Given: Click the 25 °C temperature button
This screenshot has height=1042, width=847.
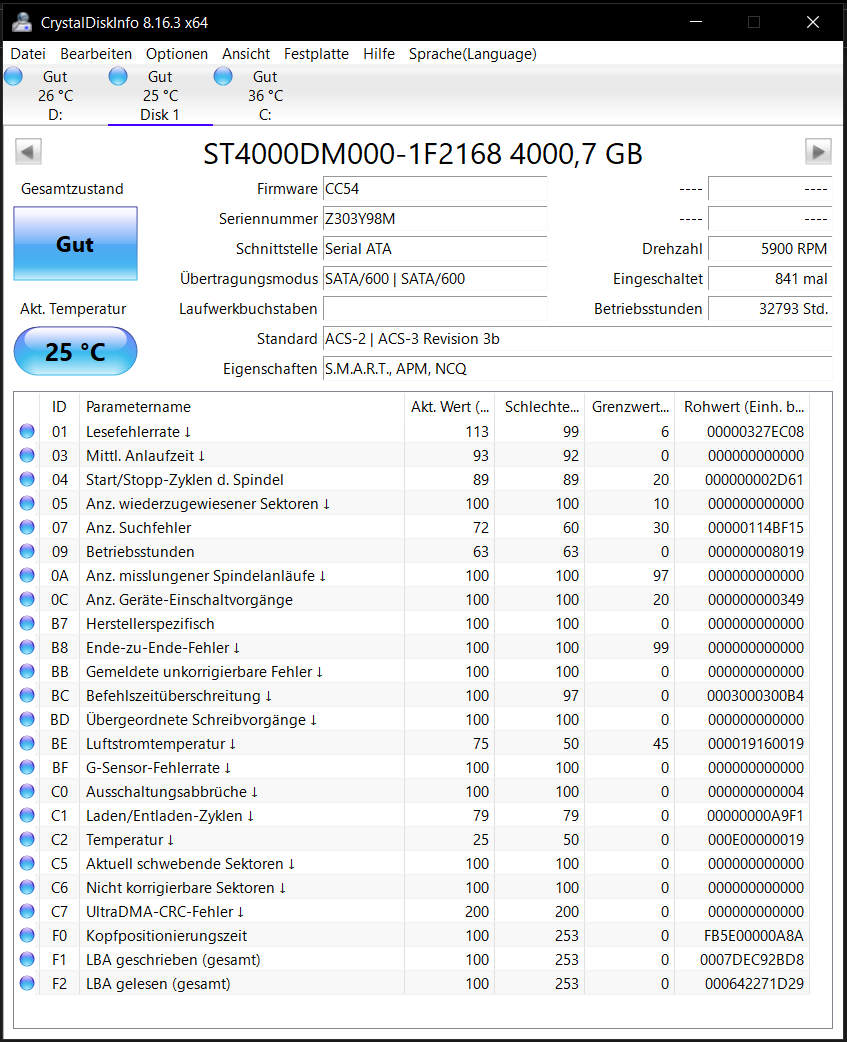Looking at the screenshot, I should coord(75,351).
